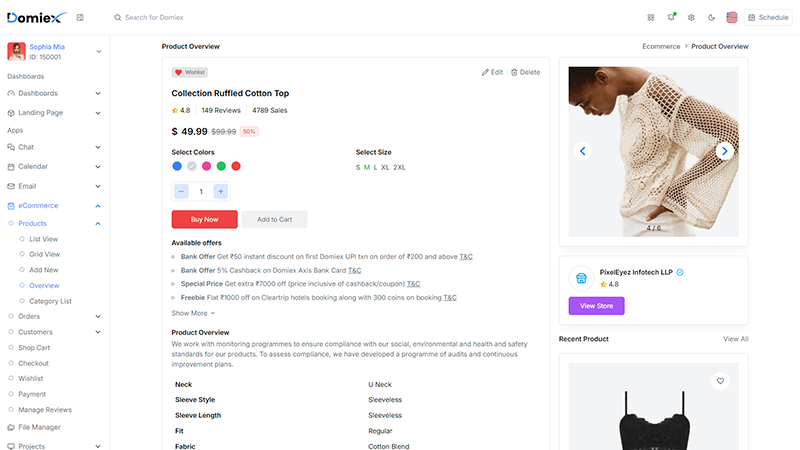Open Category List in the sidebar
Image resolution: width=800 pixels, height=450 pixels.
point(50,302)
